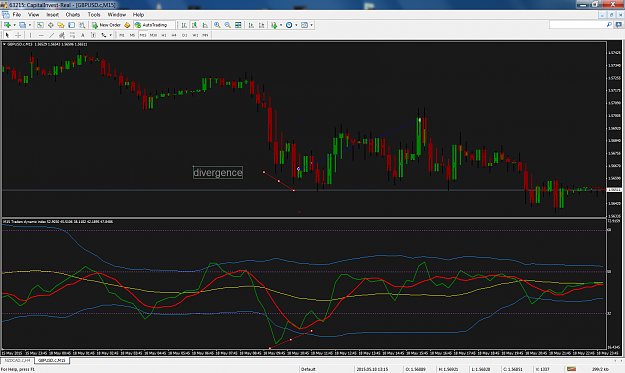Expand the Arrows tool dropdown
Screen dimensions: 625x373
[110, 35]
